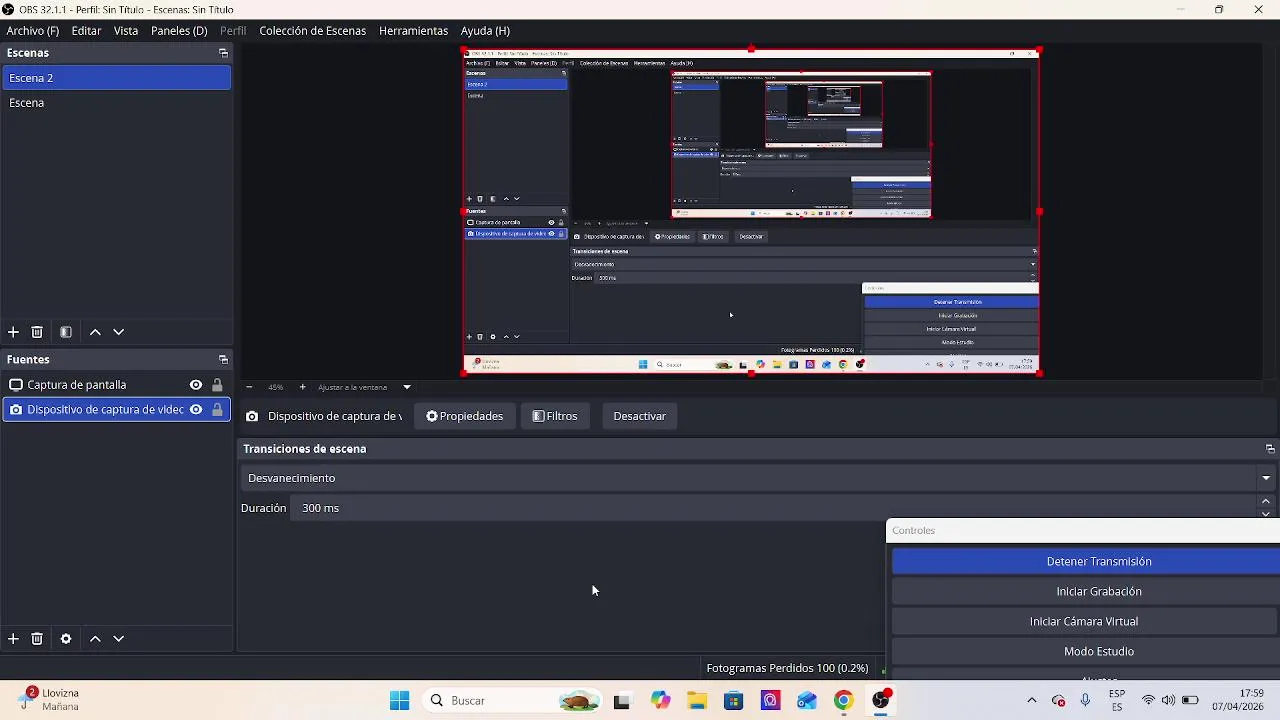Image resolution: width=1280 pixels, height=720 pixels.
Task: Open the Colección de Escenas menu
Action: coord(313,31)
